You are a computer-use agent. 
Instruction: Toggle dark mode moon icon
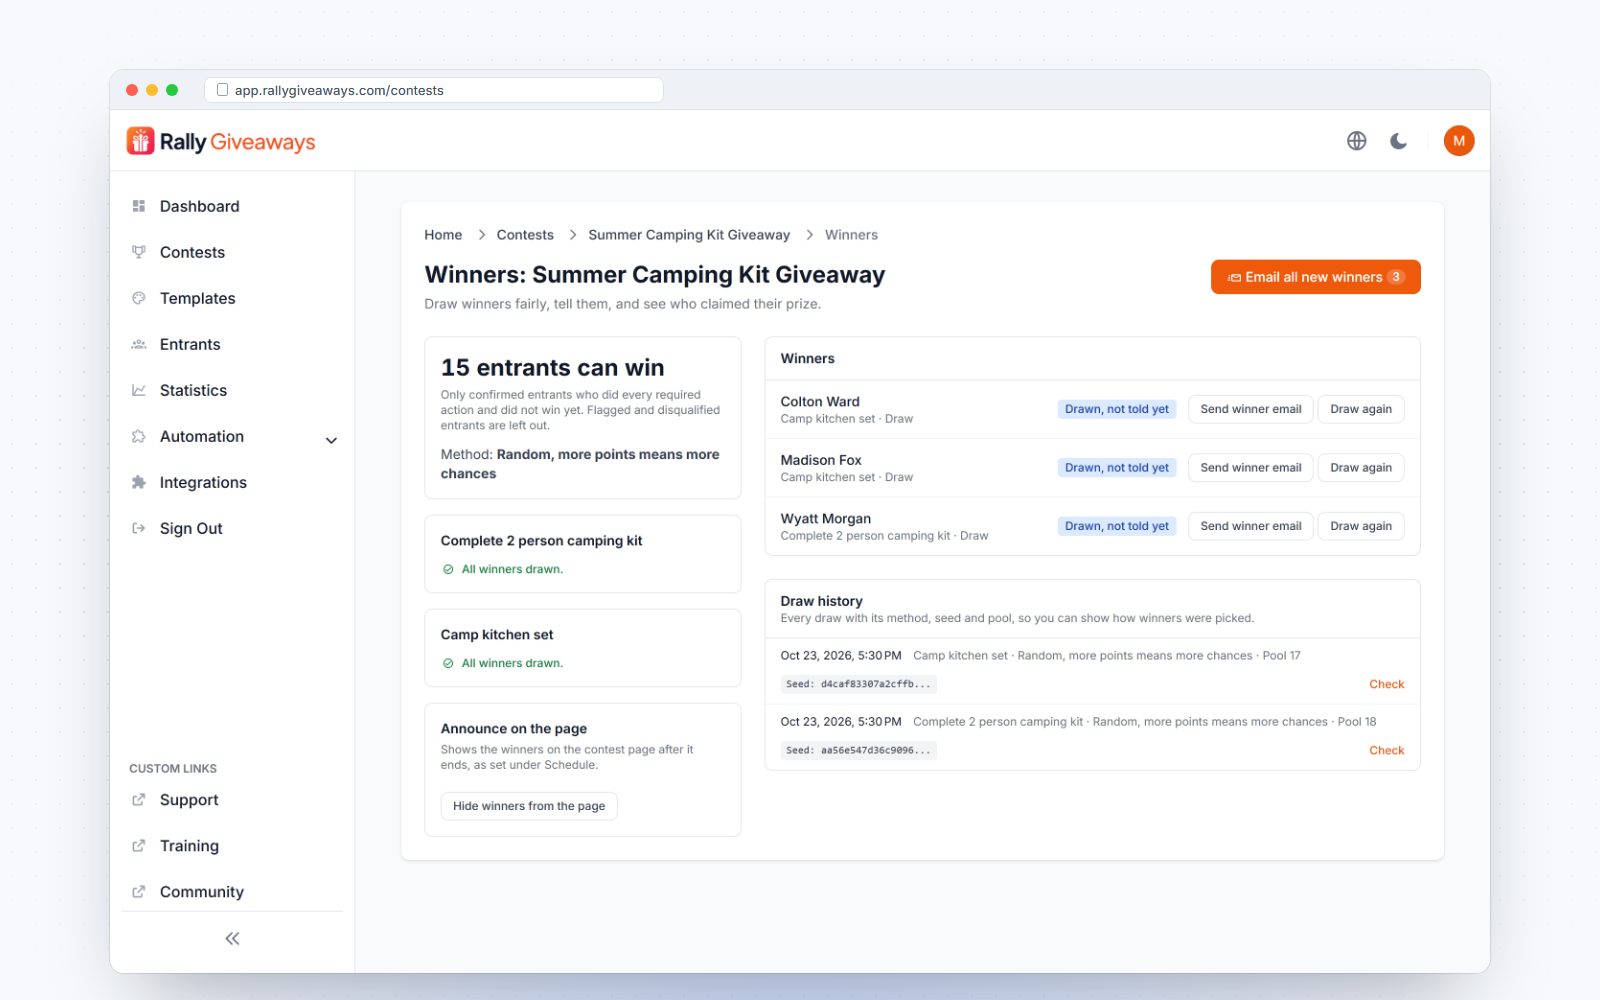click(x=1398, y=141)
